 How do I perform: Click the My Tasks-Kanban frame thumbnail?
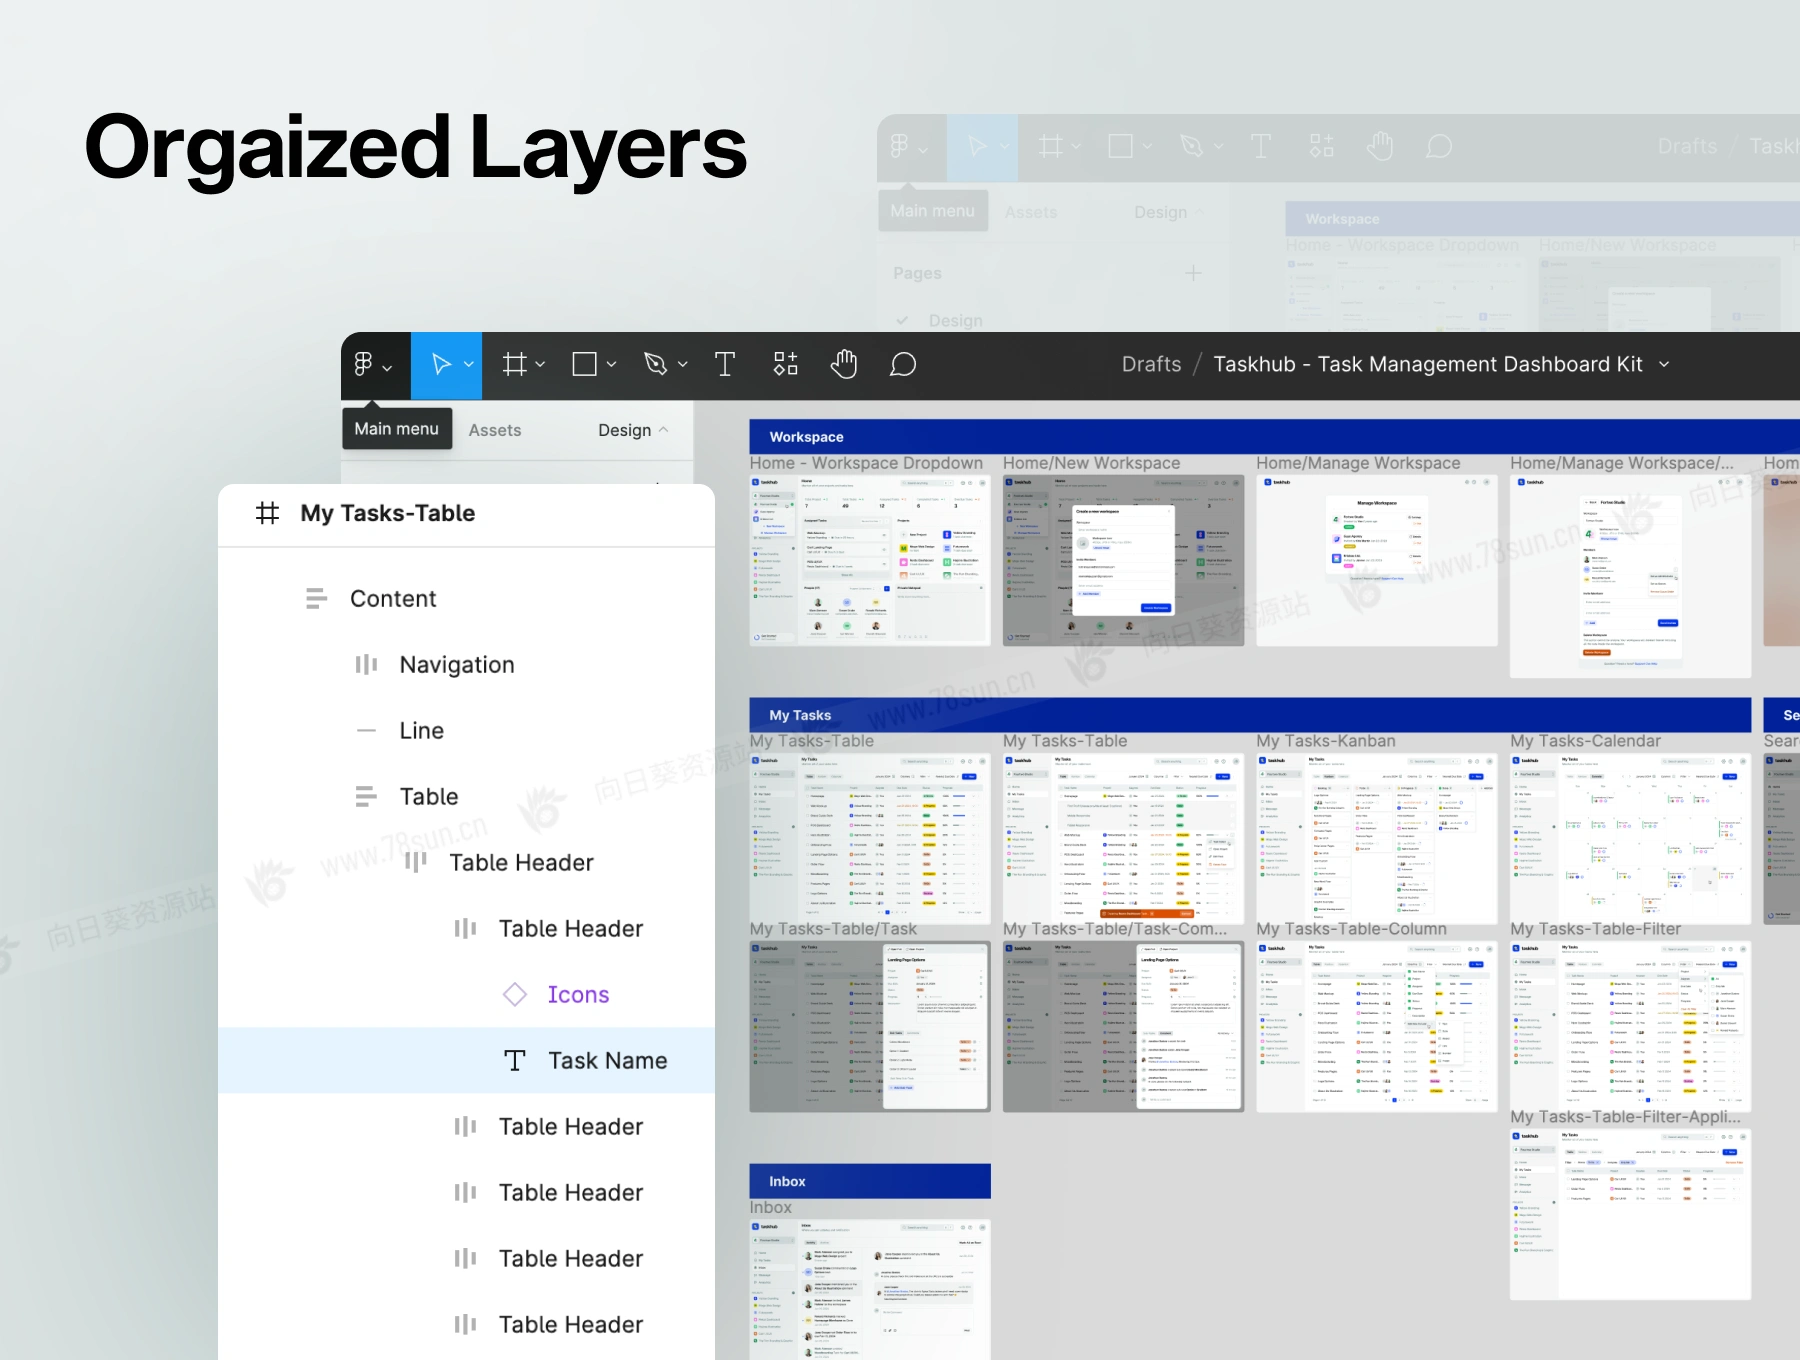pos(1377,838)
